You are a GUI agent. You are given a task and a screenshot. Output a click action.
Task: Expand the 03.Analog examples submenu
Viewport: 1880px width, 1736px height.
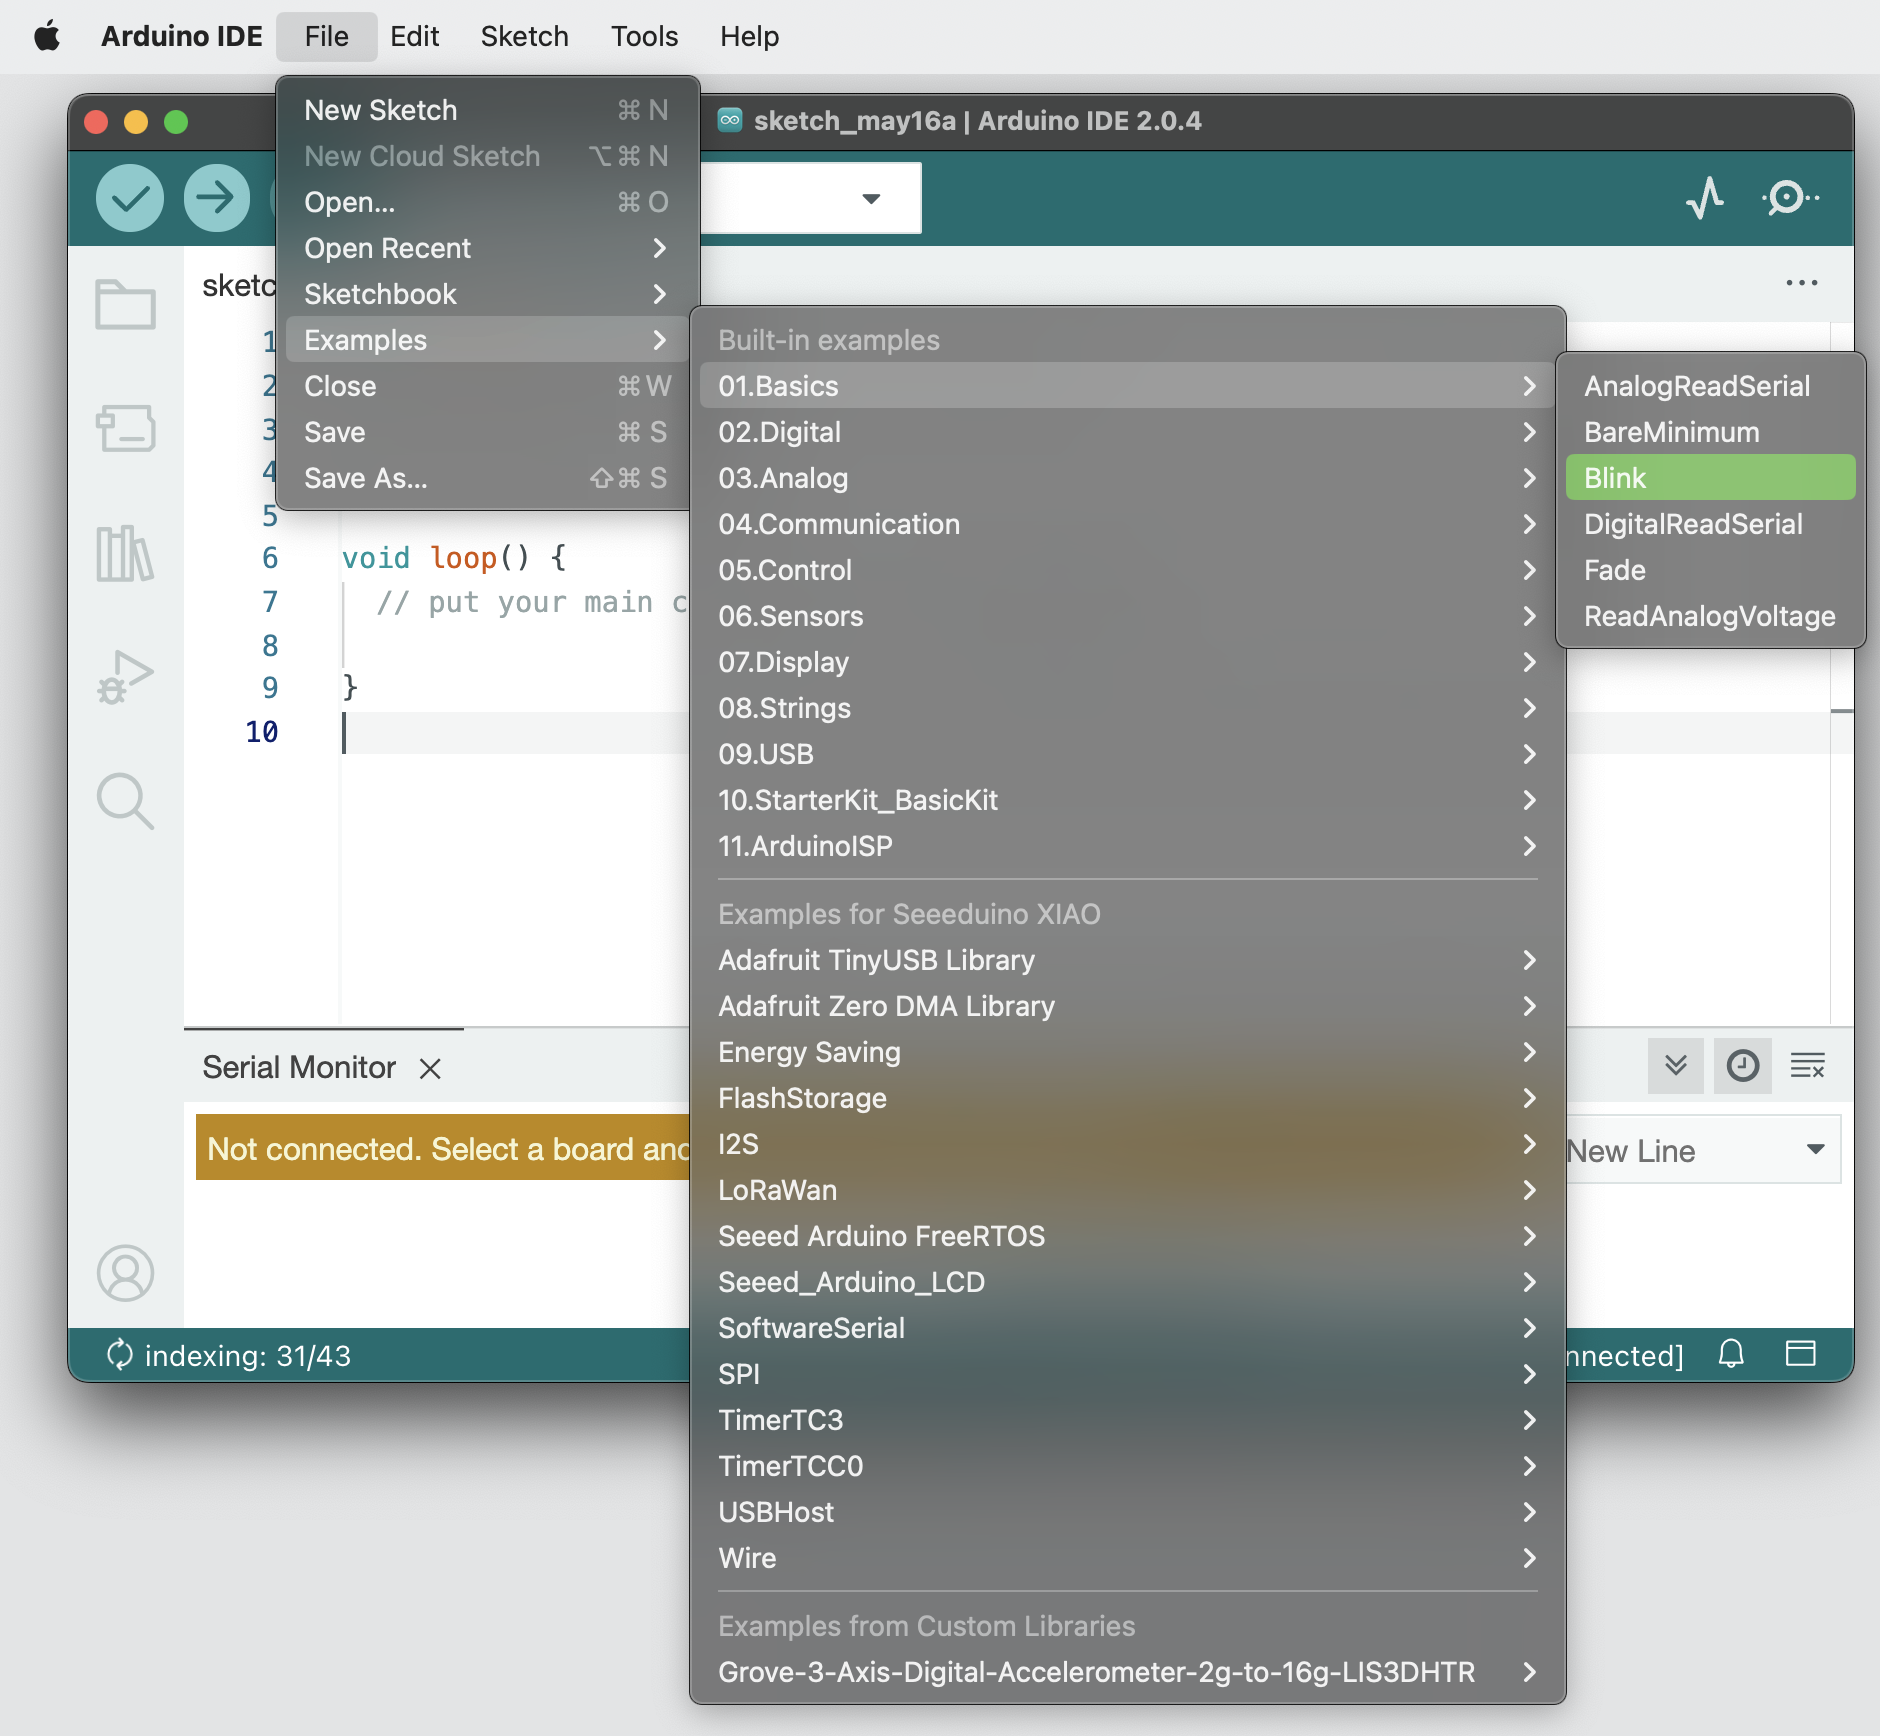point(1127,478)
